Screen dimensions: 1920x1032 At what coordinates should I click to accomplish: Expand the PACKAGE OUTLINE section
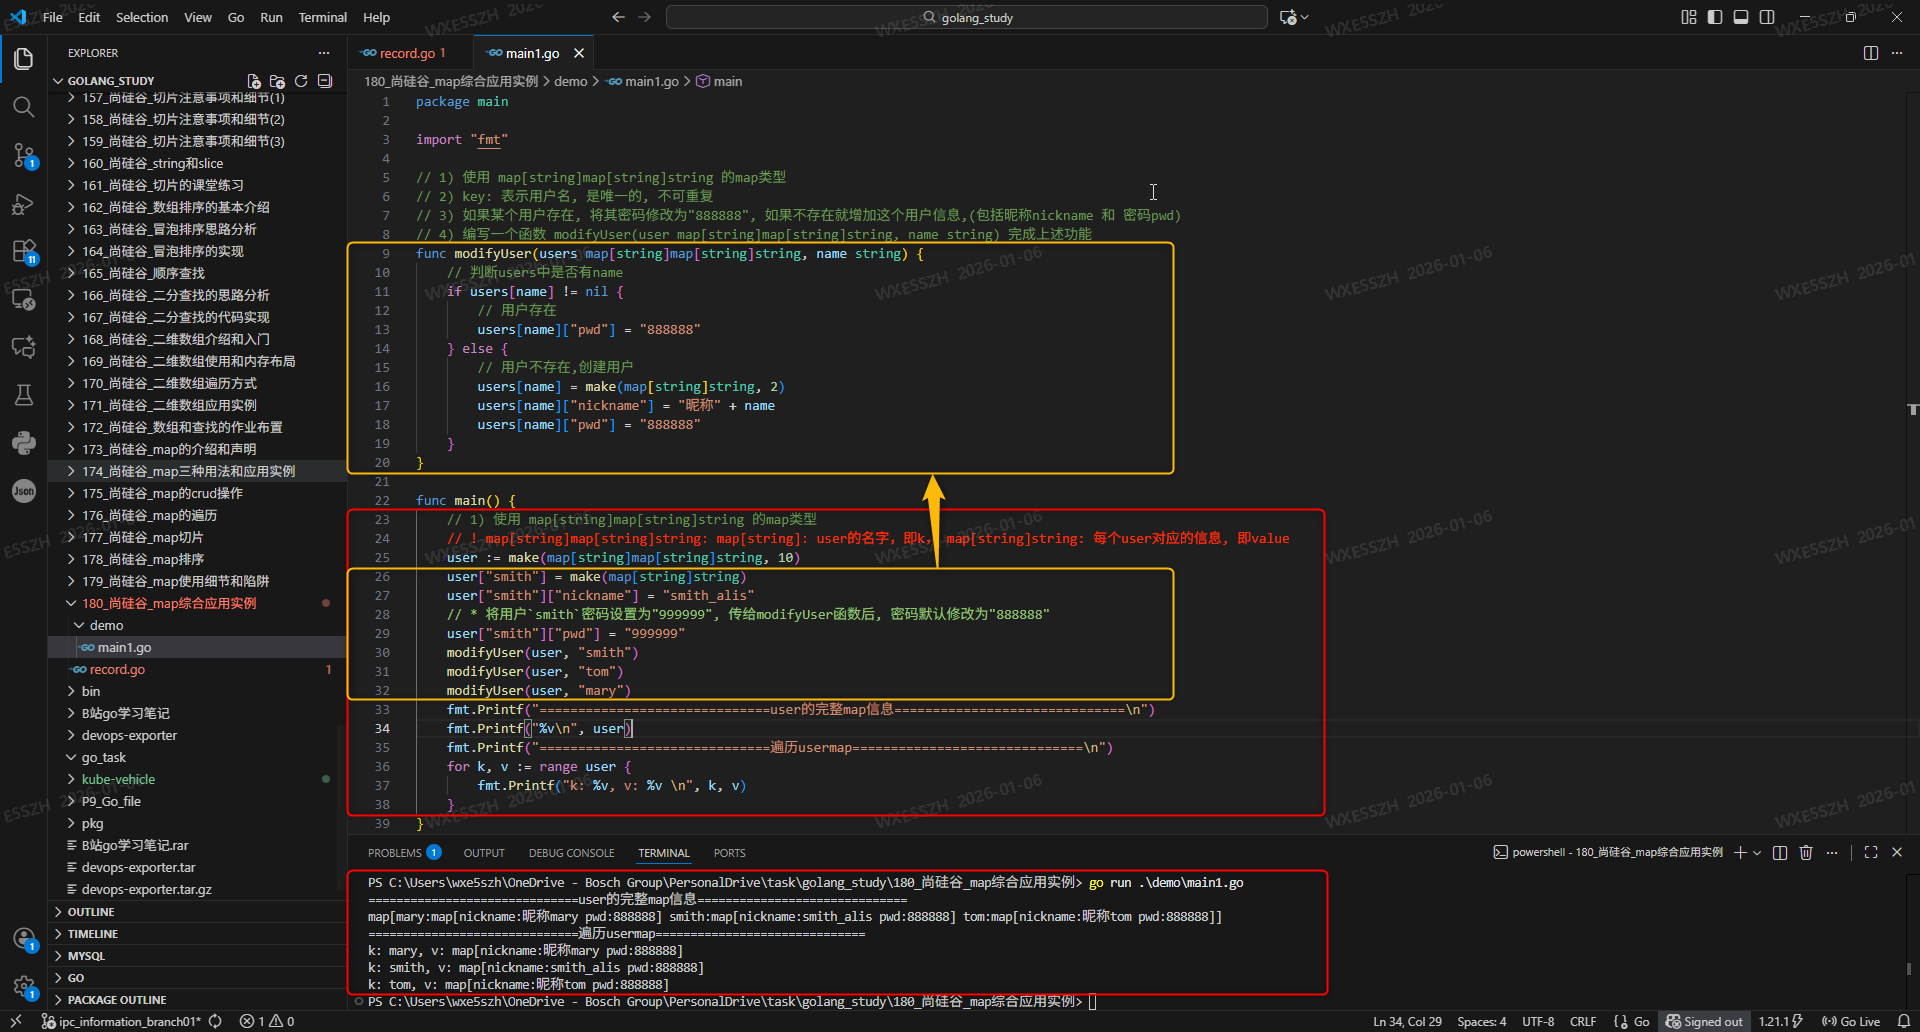coord(197,1000)
